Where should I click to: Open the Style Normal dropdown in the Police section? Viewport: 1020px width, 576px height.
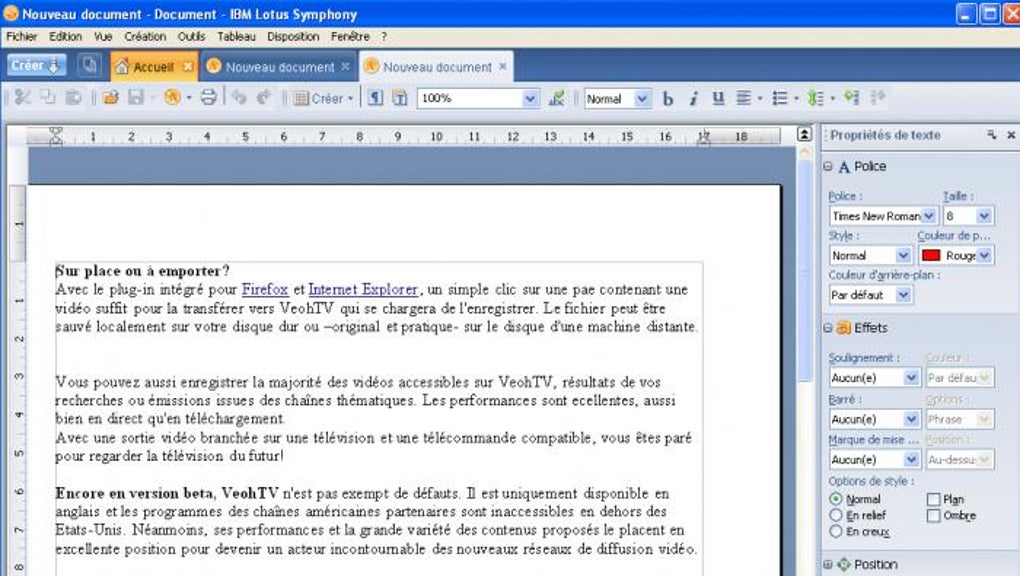[903, 256]
